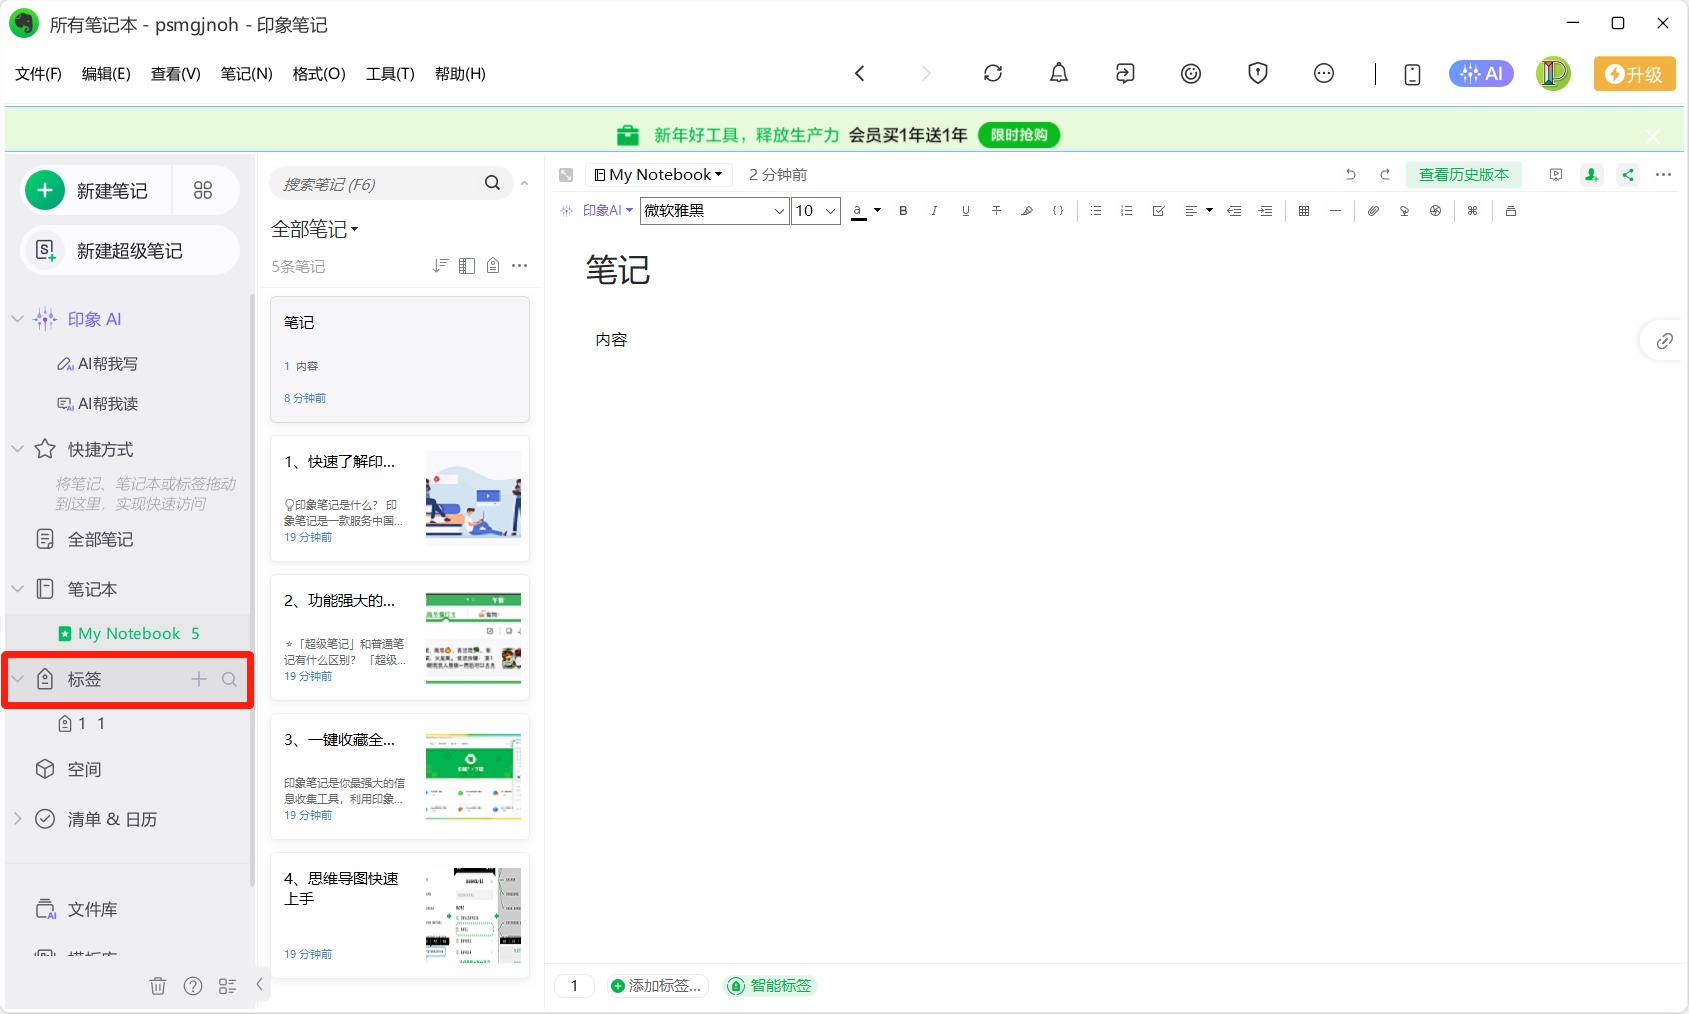This screenshot has height=1014, width=1689.
Task: Go back with the left arrow
Action: tap(859, 73)
